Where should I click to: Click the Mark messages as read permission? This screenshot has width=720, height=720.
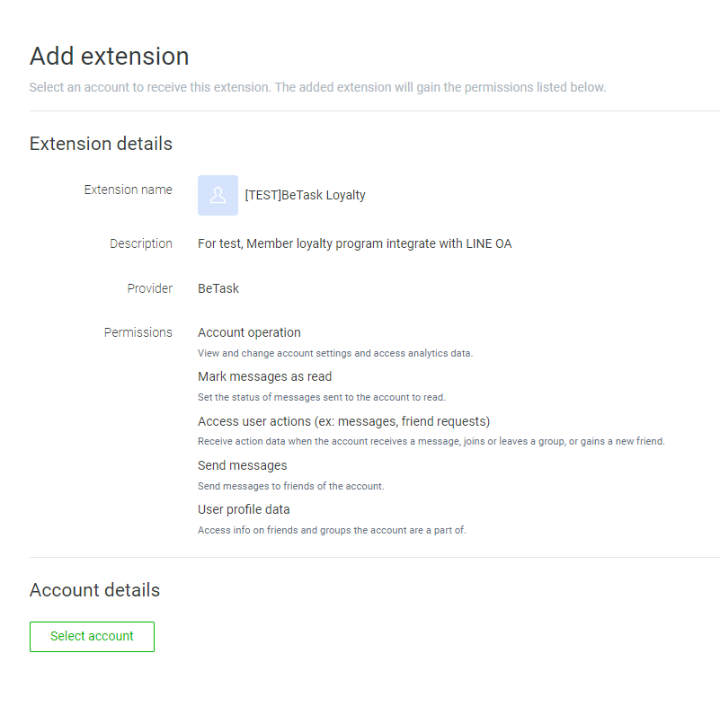(x=264, y=376)
